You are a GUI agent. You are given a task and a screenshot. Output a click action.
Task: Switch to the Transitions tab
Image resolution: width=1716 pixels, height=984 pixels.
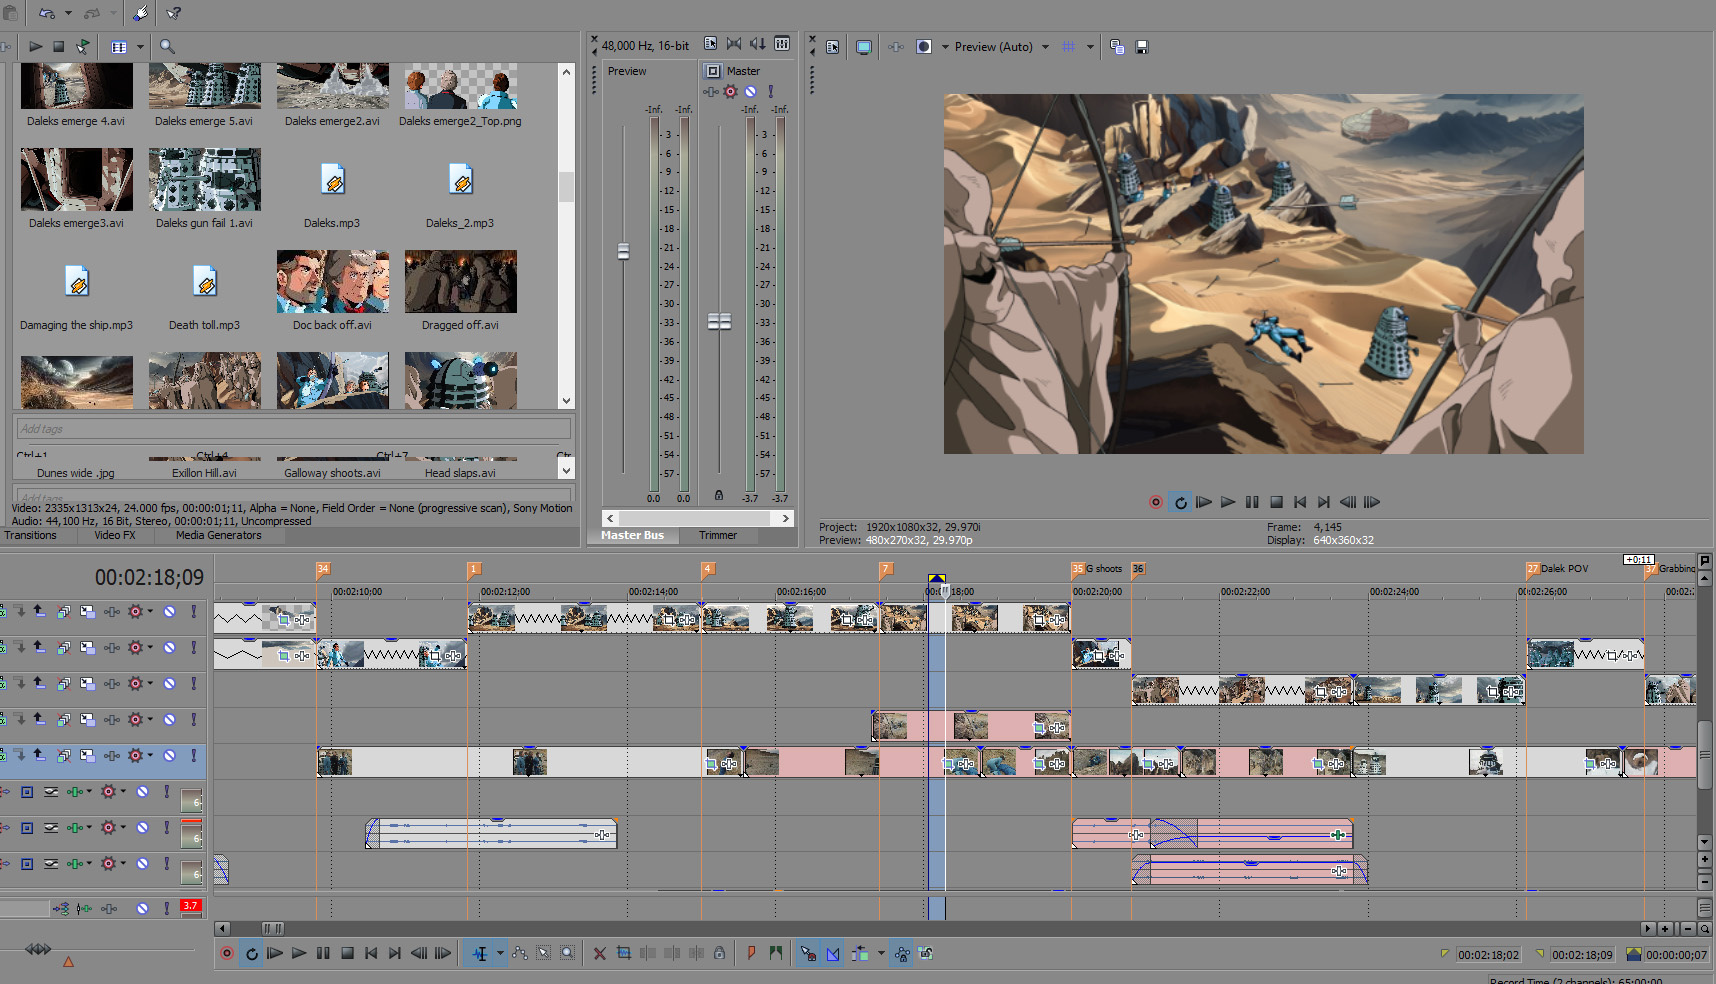31,536
